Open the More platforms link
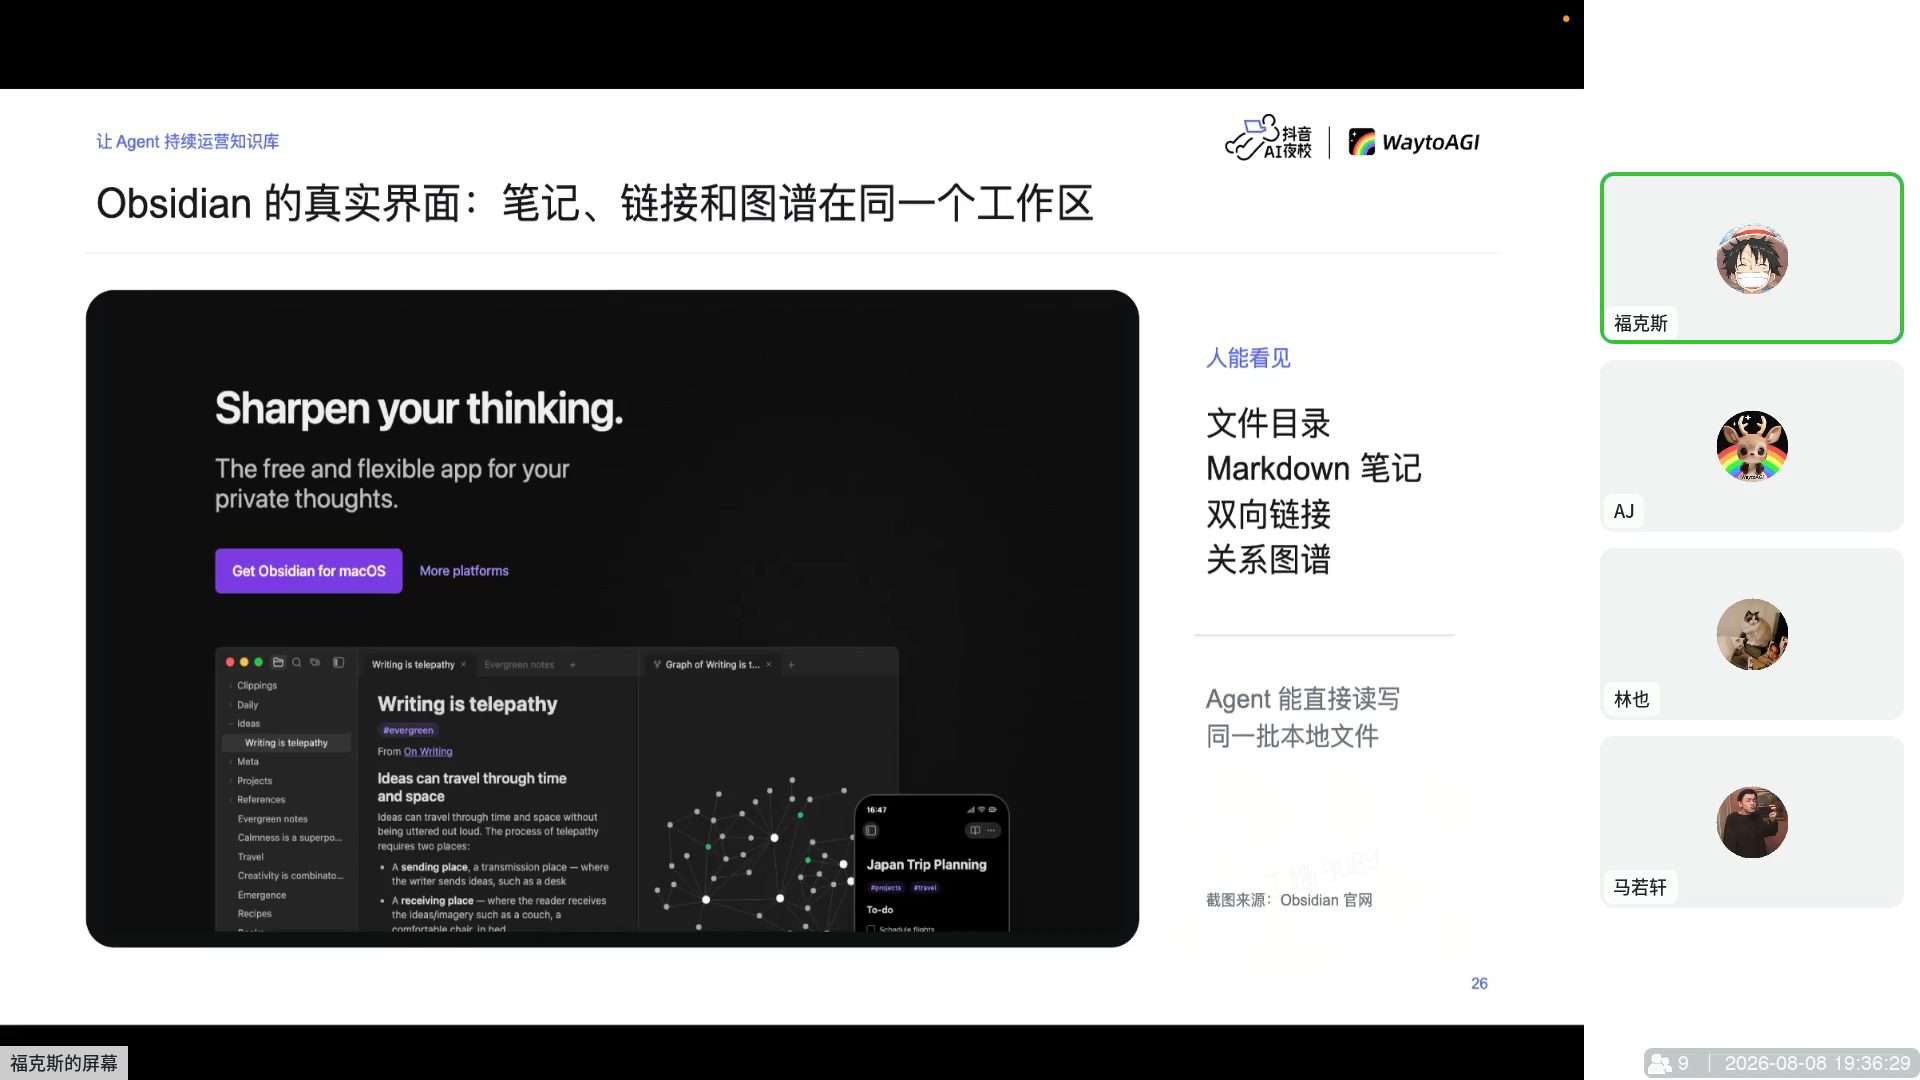 pyautogui.click(x=464, y=571)
